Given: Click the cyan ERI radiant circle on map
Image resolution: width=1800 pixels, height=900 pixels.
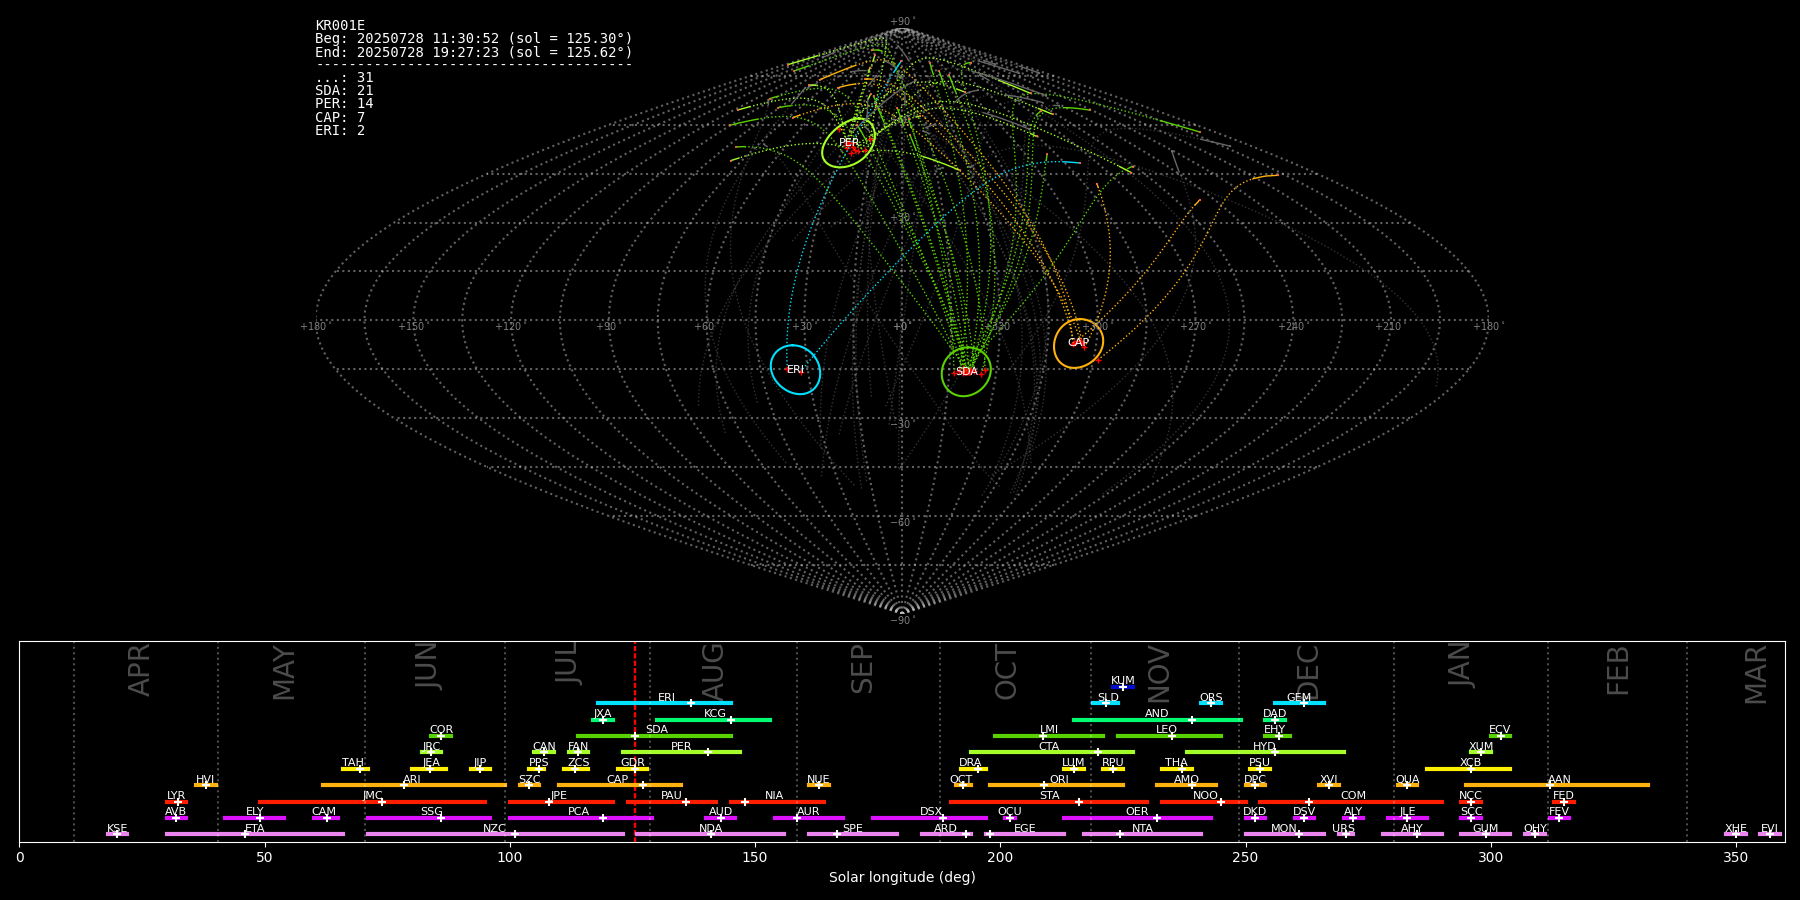Looking at the screenshot, I should pos(795,369).
